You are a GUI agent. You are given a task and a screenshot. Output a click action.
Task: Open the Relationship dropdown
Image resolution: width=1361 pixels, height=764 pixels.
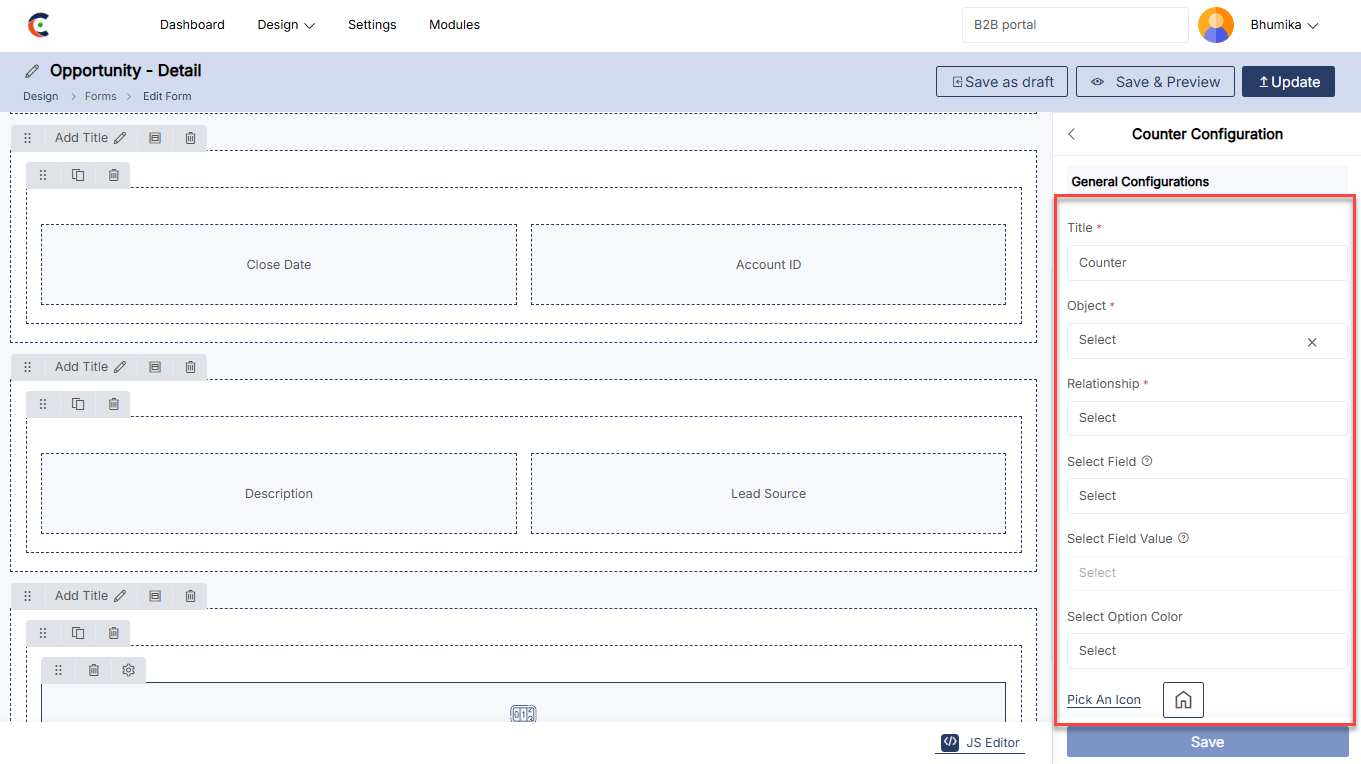pyautogui.click(x=1206, y=418)
